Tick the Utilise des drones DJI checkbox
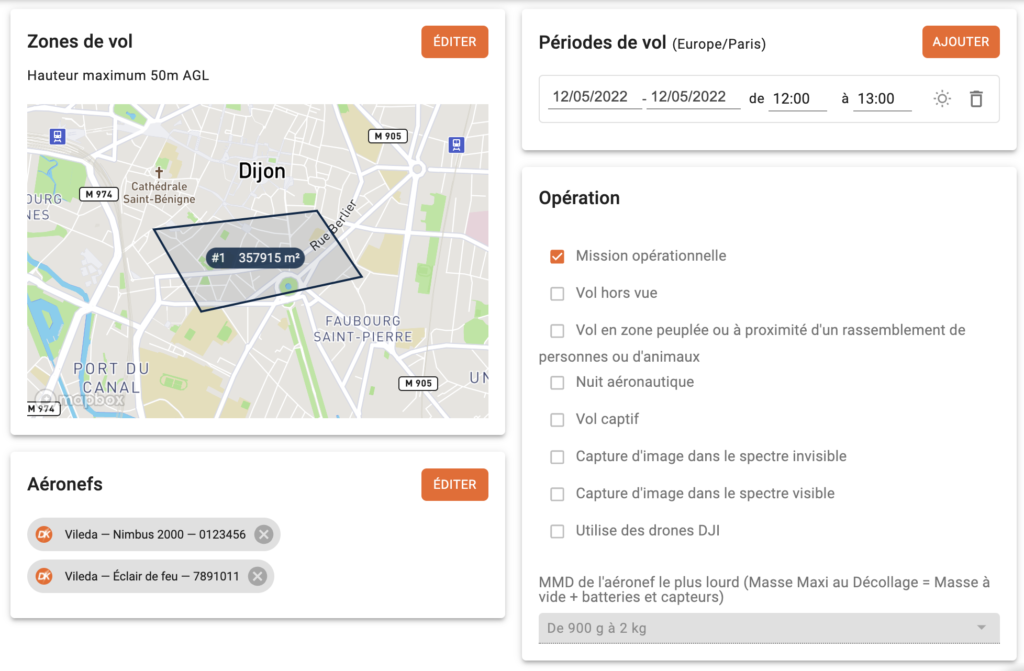This screenshot has width=1024, height=671. pyautogui.click(x=558, y=531)
